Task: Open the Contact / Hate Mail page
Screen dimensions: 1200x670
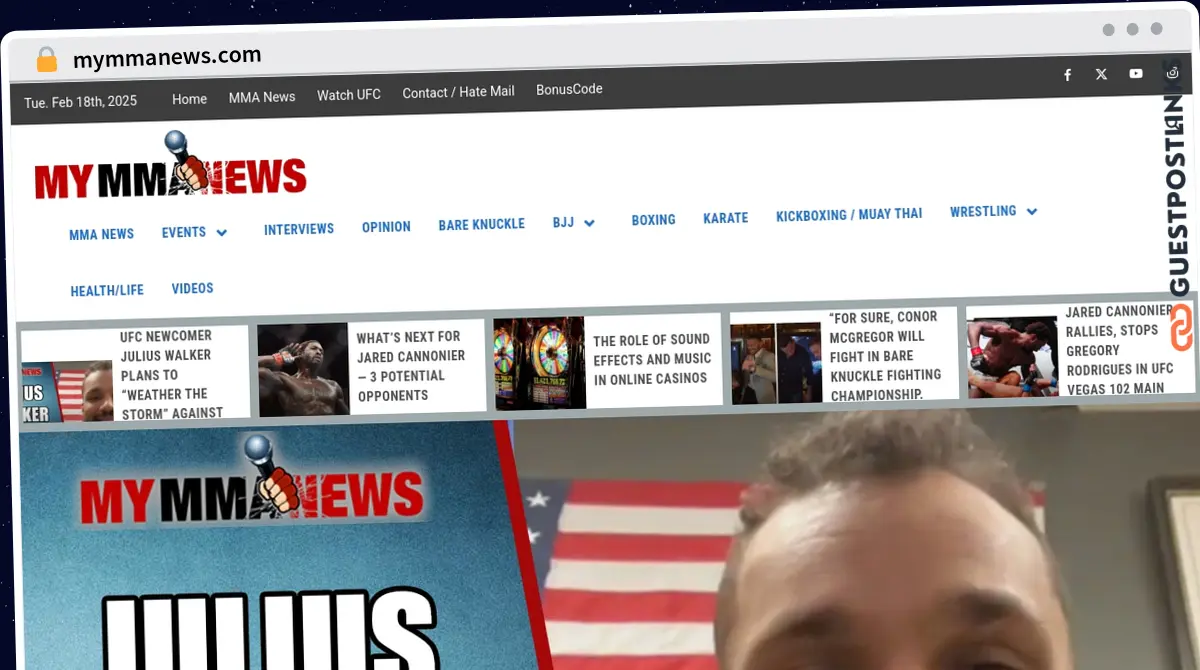Action: point(457,92)
